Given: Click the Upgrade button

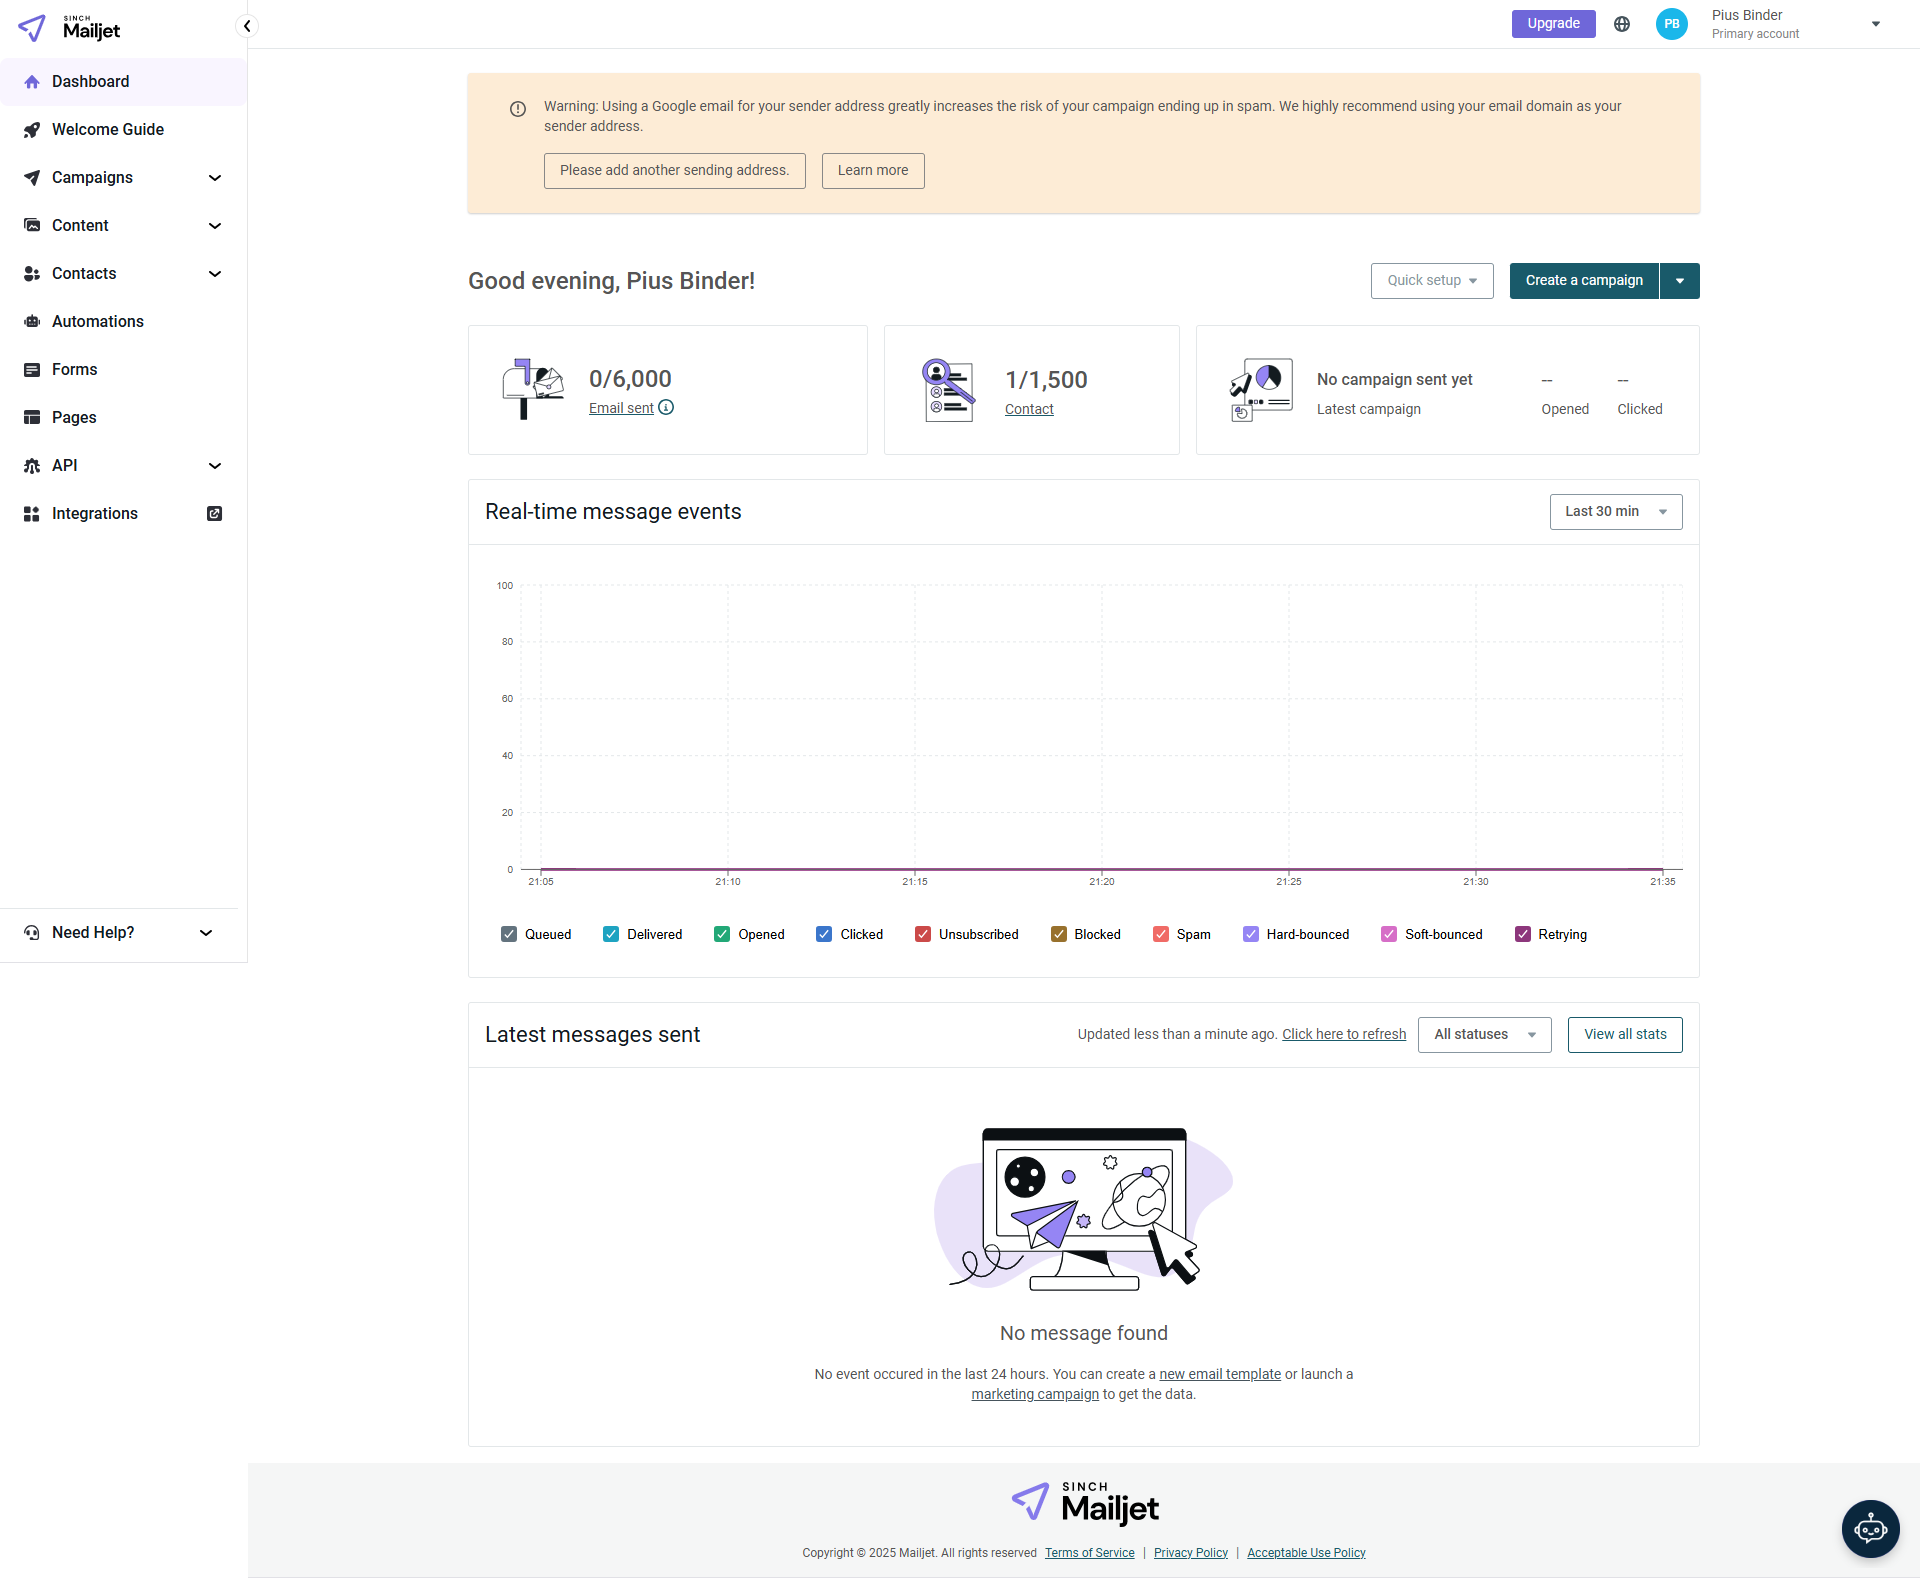Looking at the screenshot, I should point(1553,24).
